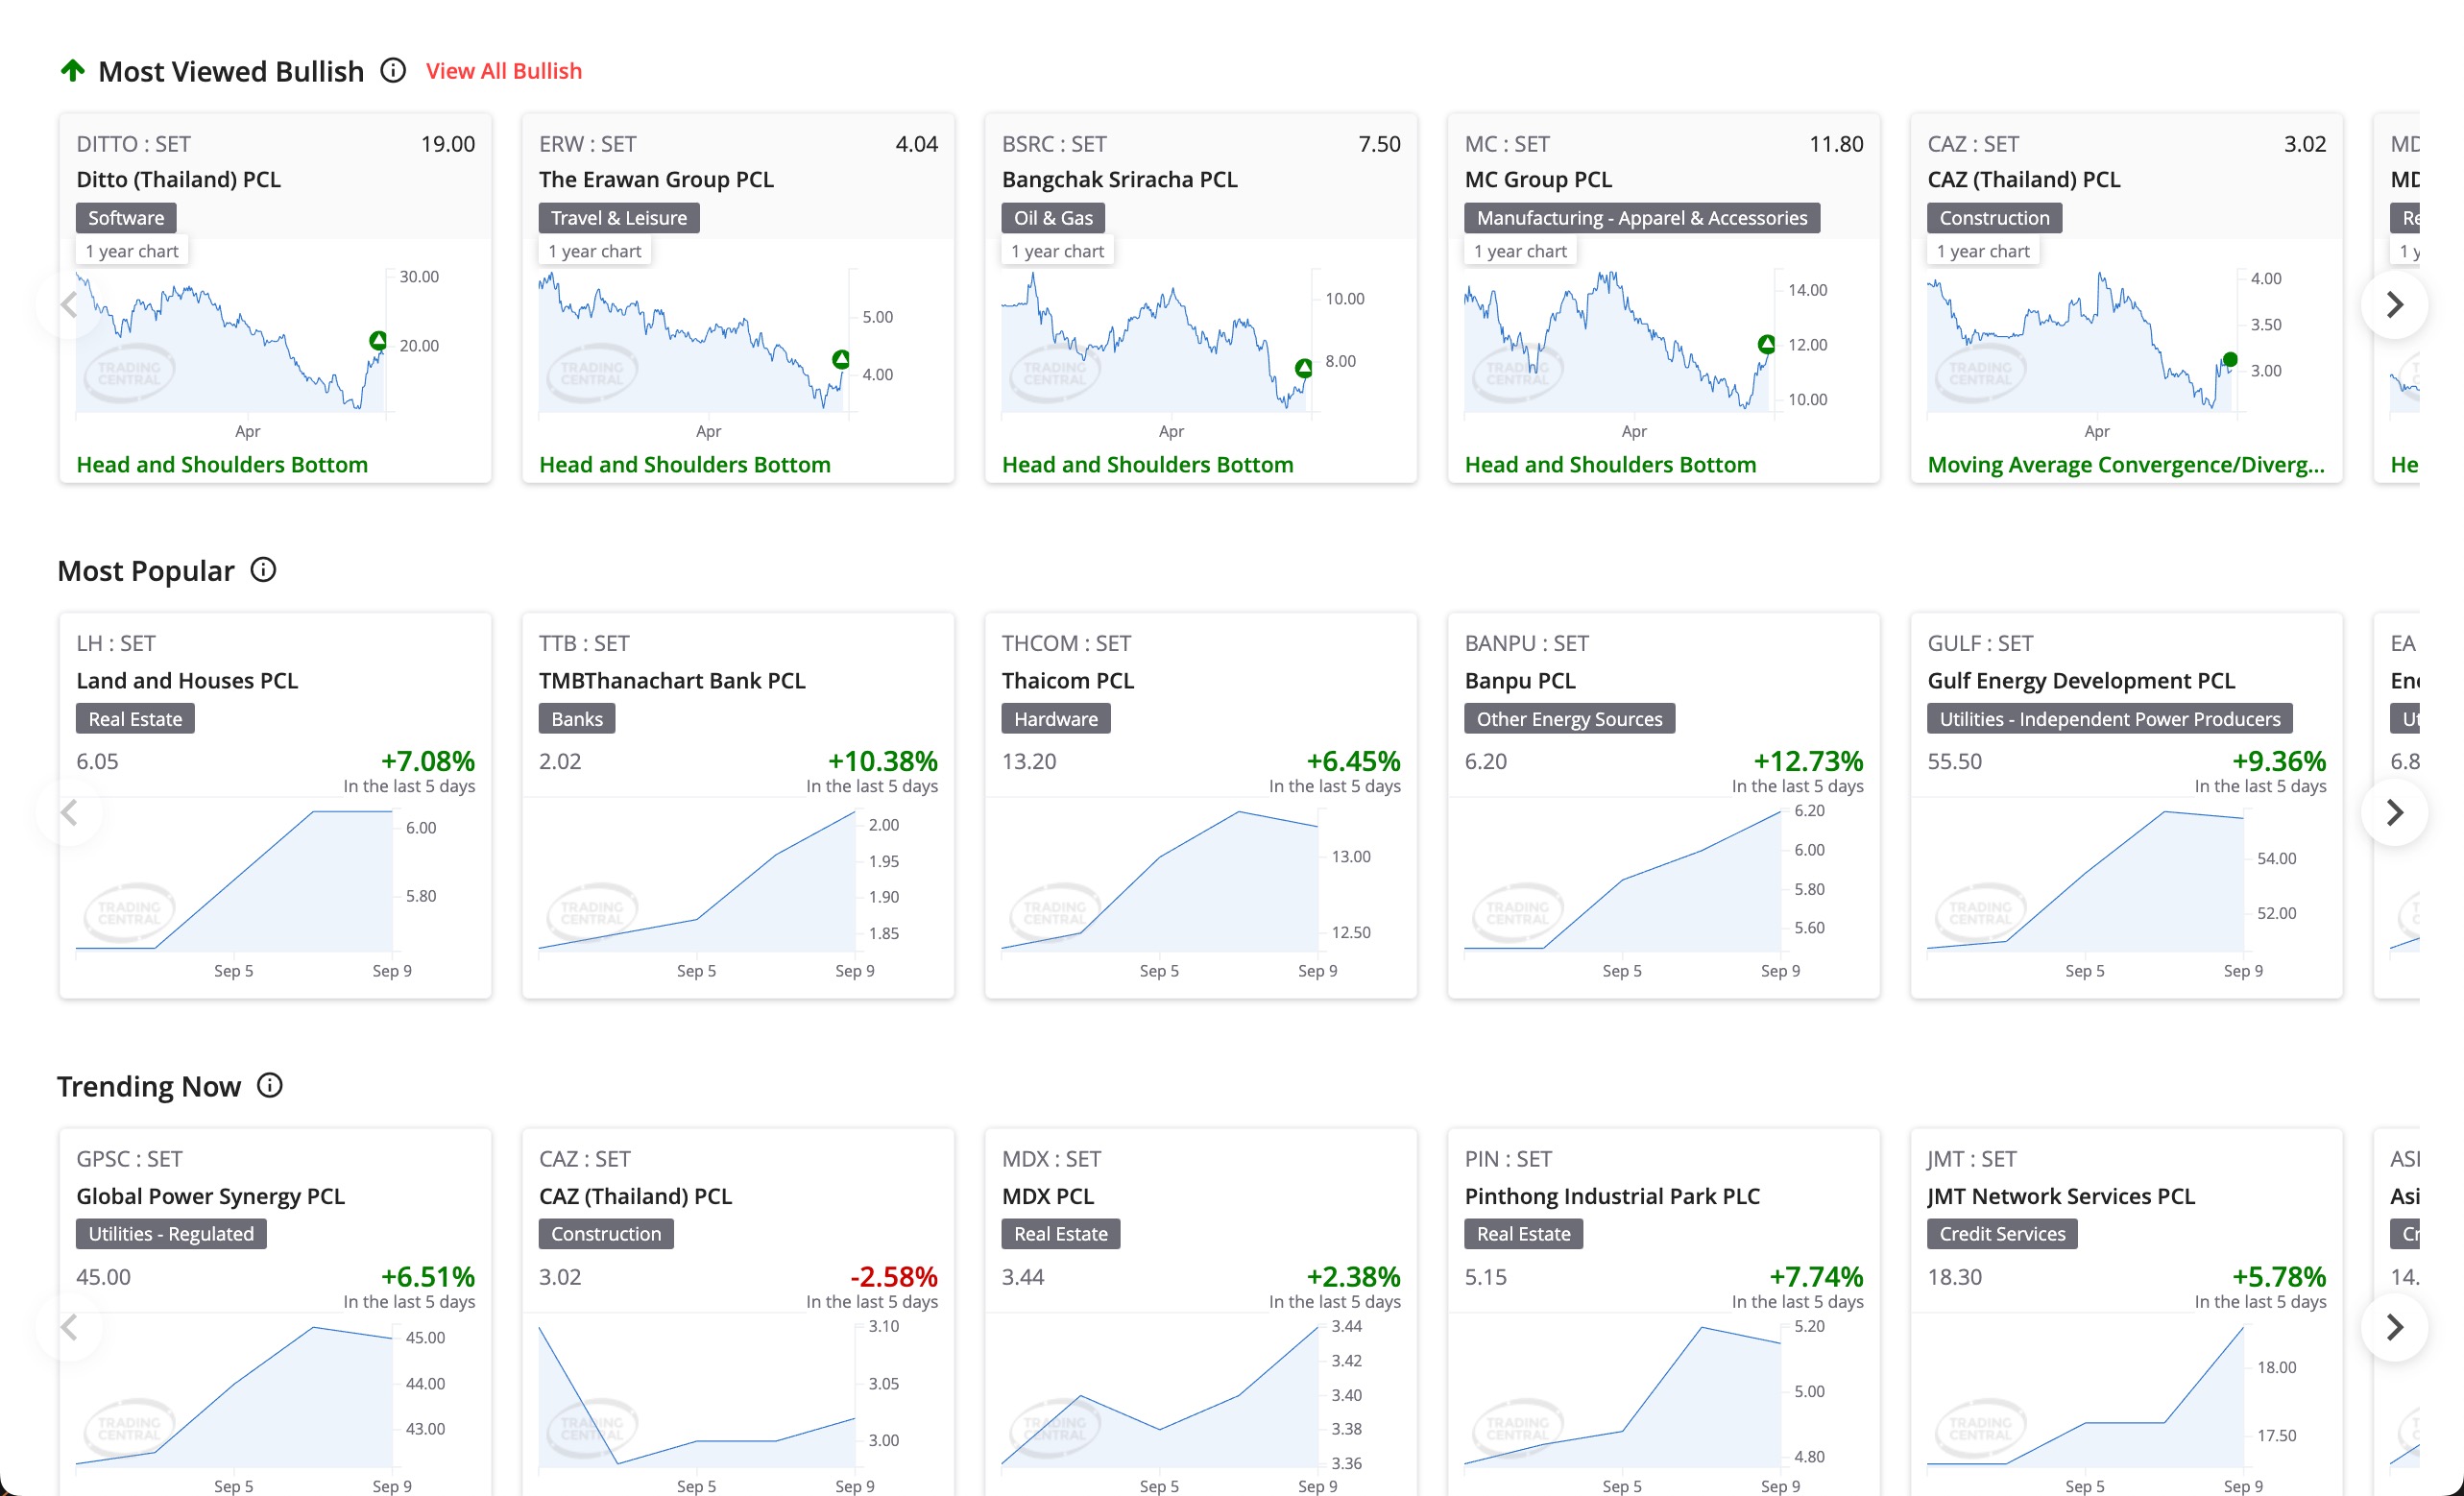Select the Software sector tag
This screenshot has width=2464, height=1496.
pos(126,218)
